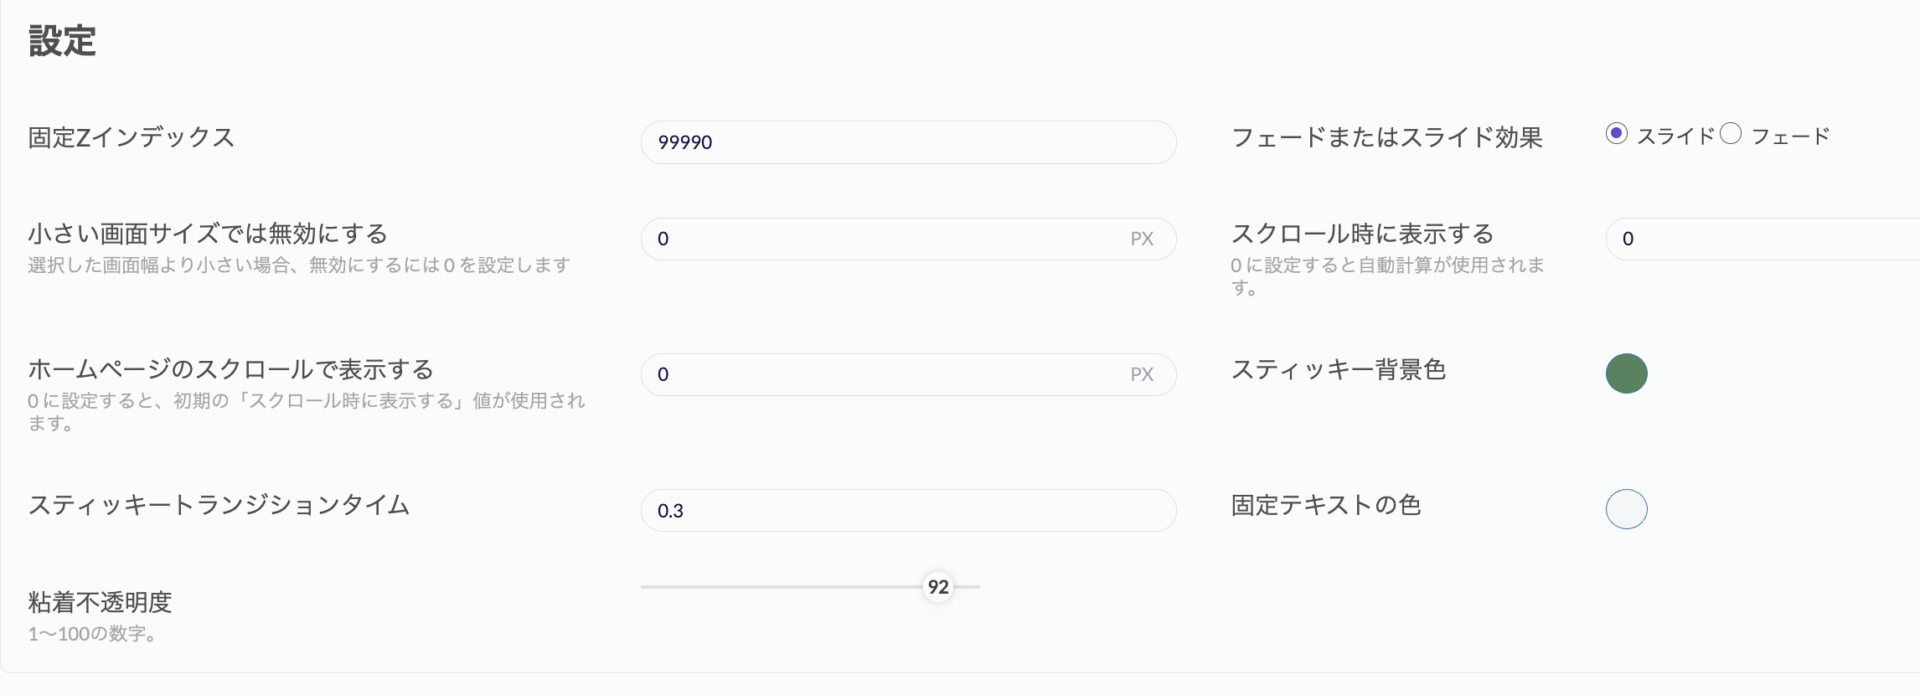Click the フェードまたはスライド効果 label
Viewport: 1920px width, 695px height.
[x=1387, y=138]
